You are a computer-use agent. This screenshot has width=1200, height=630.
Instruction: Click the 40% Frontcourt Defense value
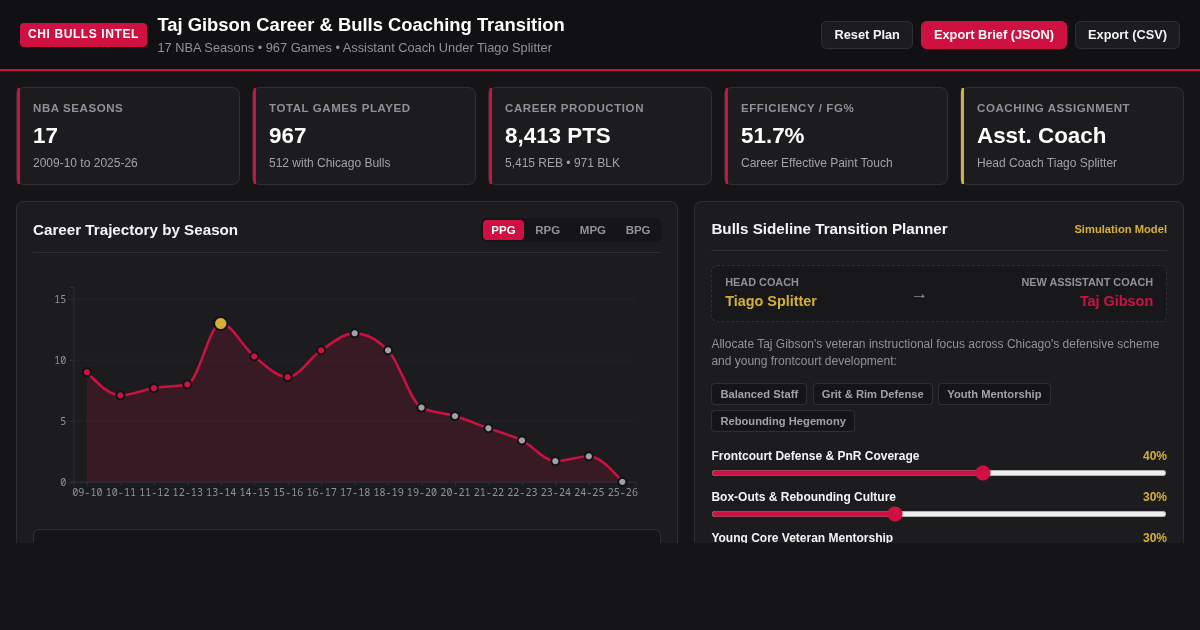coord(1155,456)
